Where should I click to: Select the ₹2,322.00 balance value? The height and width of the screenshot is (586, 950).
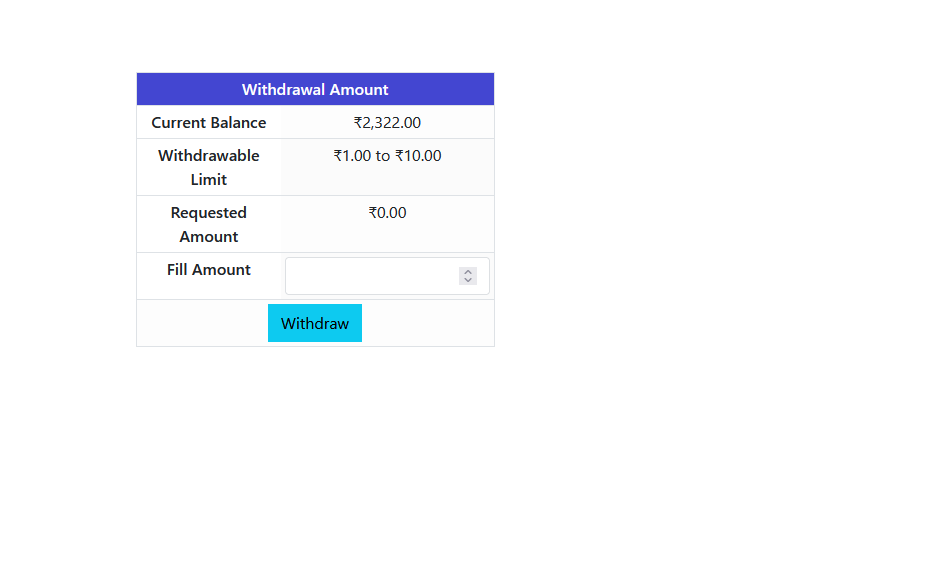click(x=387, y=122)
